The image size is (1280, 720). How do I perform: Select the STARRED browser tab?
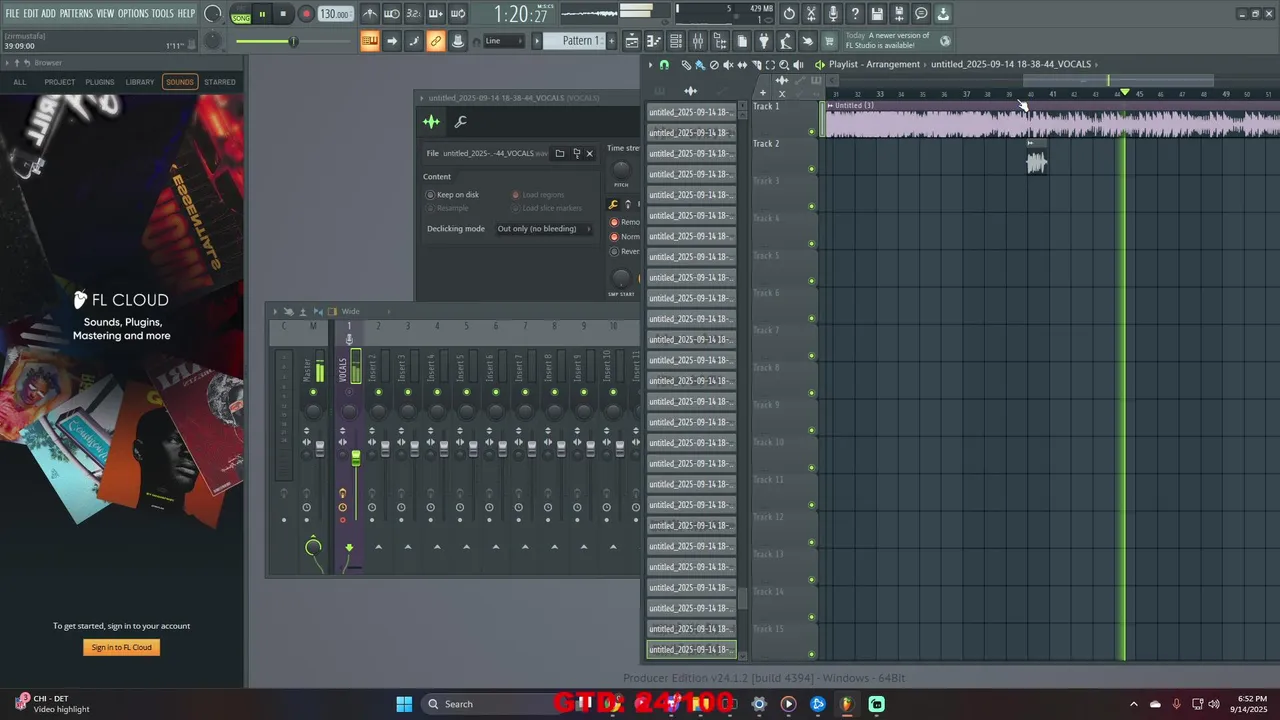pyautogui.click(x=220, y=82)
